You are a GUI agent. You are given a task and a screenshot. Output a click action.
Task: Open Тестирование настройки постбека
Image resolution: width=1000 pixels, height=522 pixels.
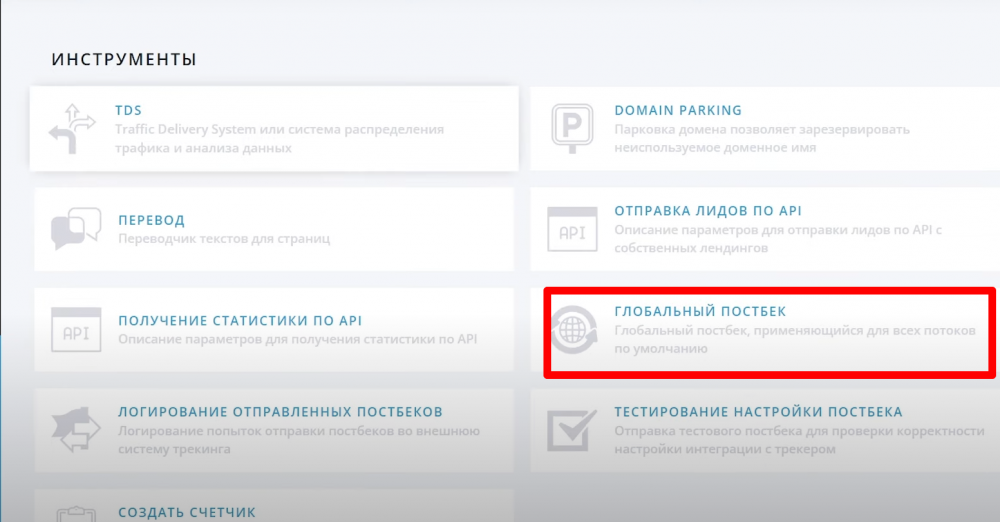(x=758, y=412)
